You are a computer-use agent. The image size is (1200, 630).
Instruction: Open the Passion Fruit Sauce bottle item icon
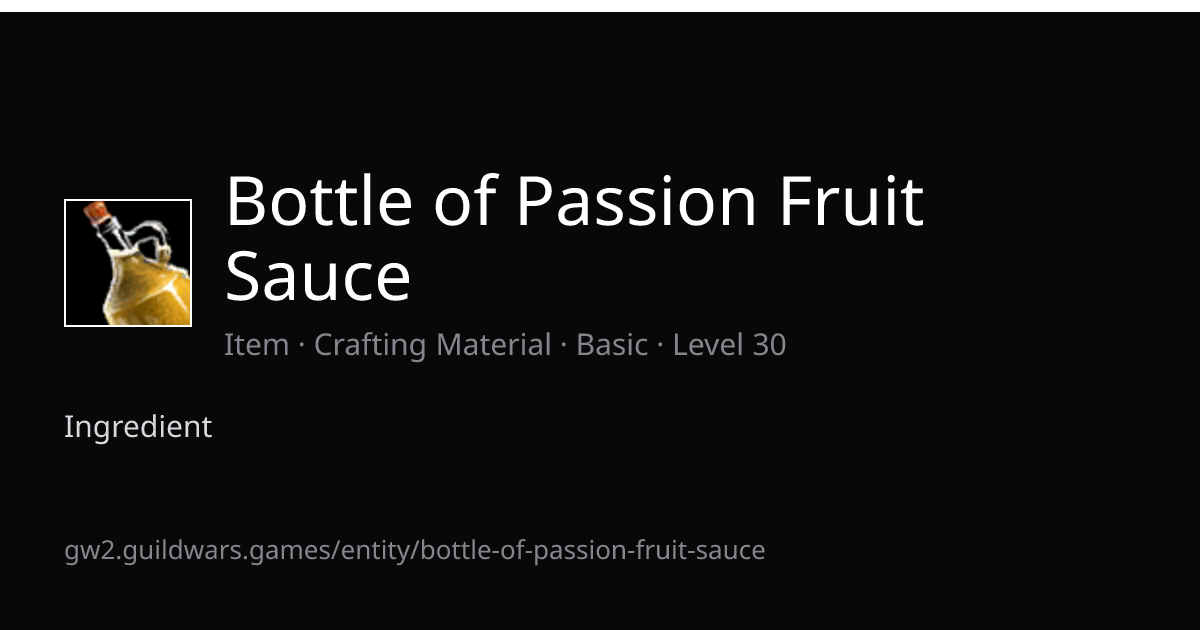click(128, 263)
